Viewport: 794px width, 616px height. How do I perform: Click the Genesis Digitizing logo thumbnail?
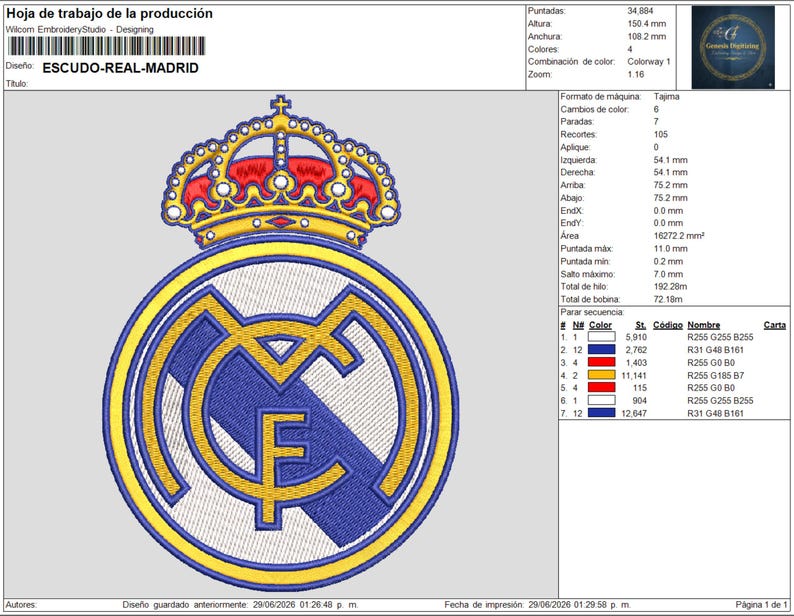pyautogui.click(x=733, y=47)
